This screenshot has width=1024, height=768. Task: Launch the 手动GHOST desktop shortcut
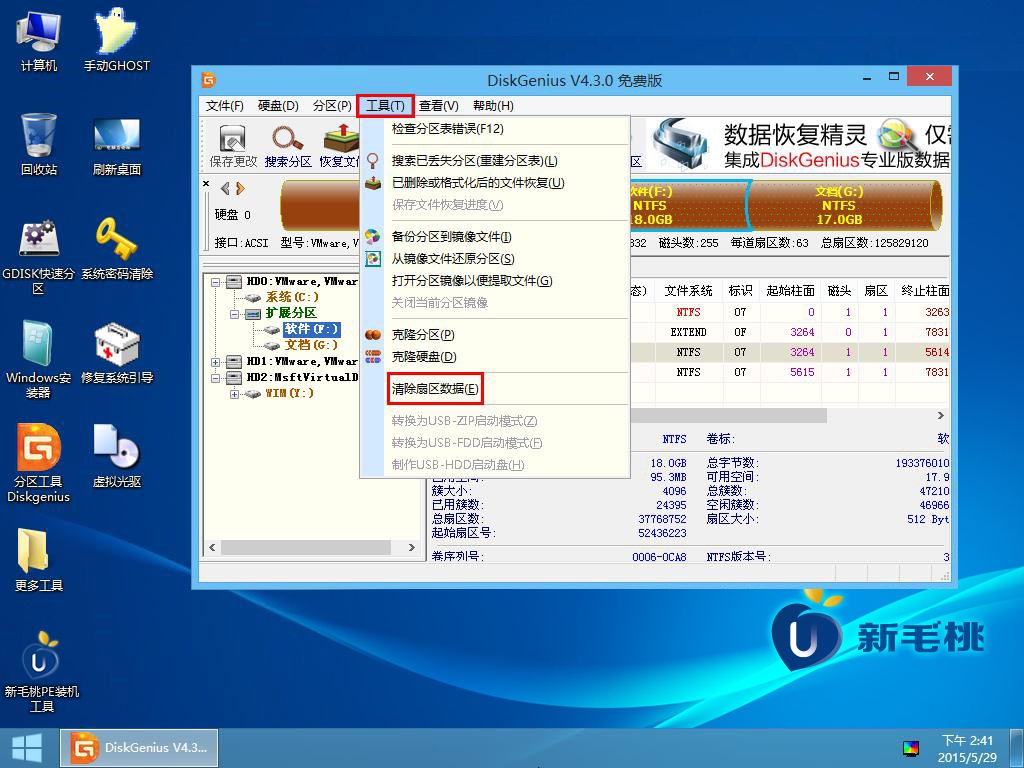click(116, 40)
